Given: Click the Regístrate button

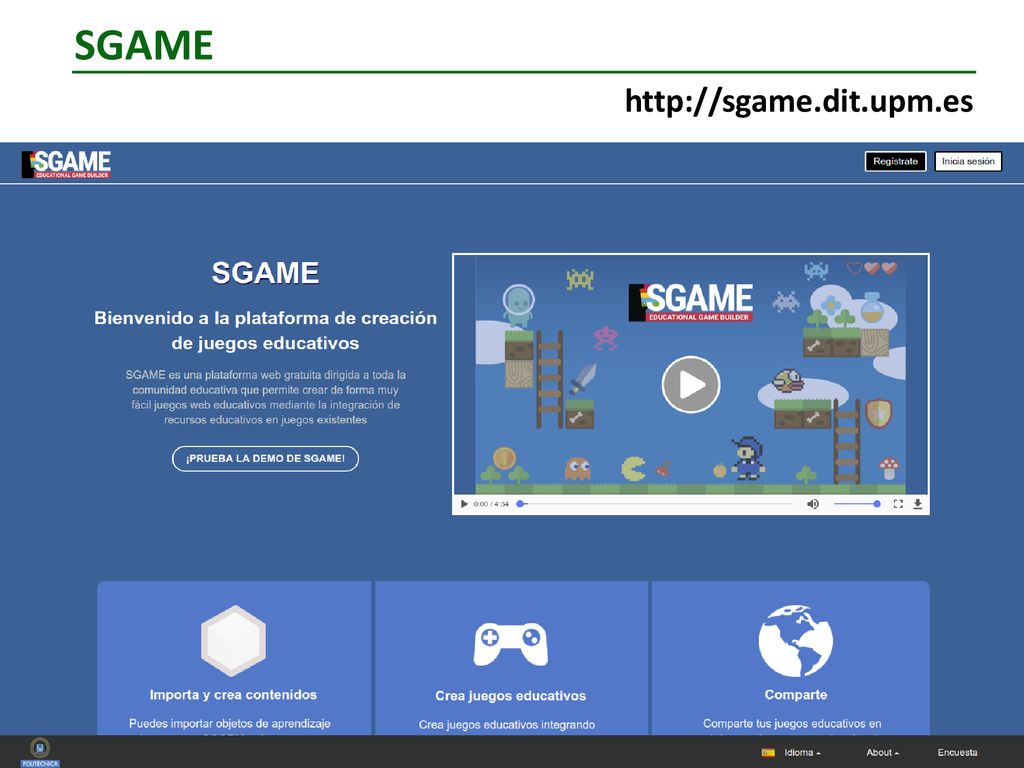Looking at the screenshot, I should point(895,161).
